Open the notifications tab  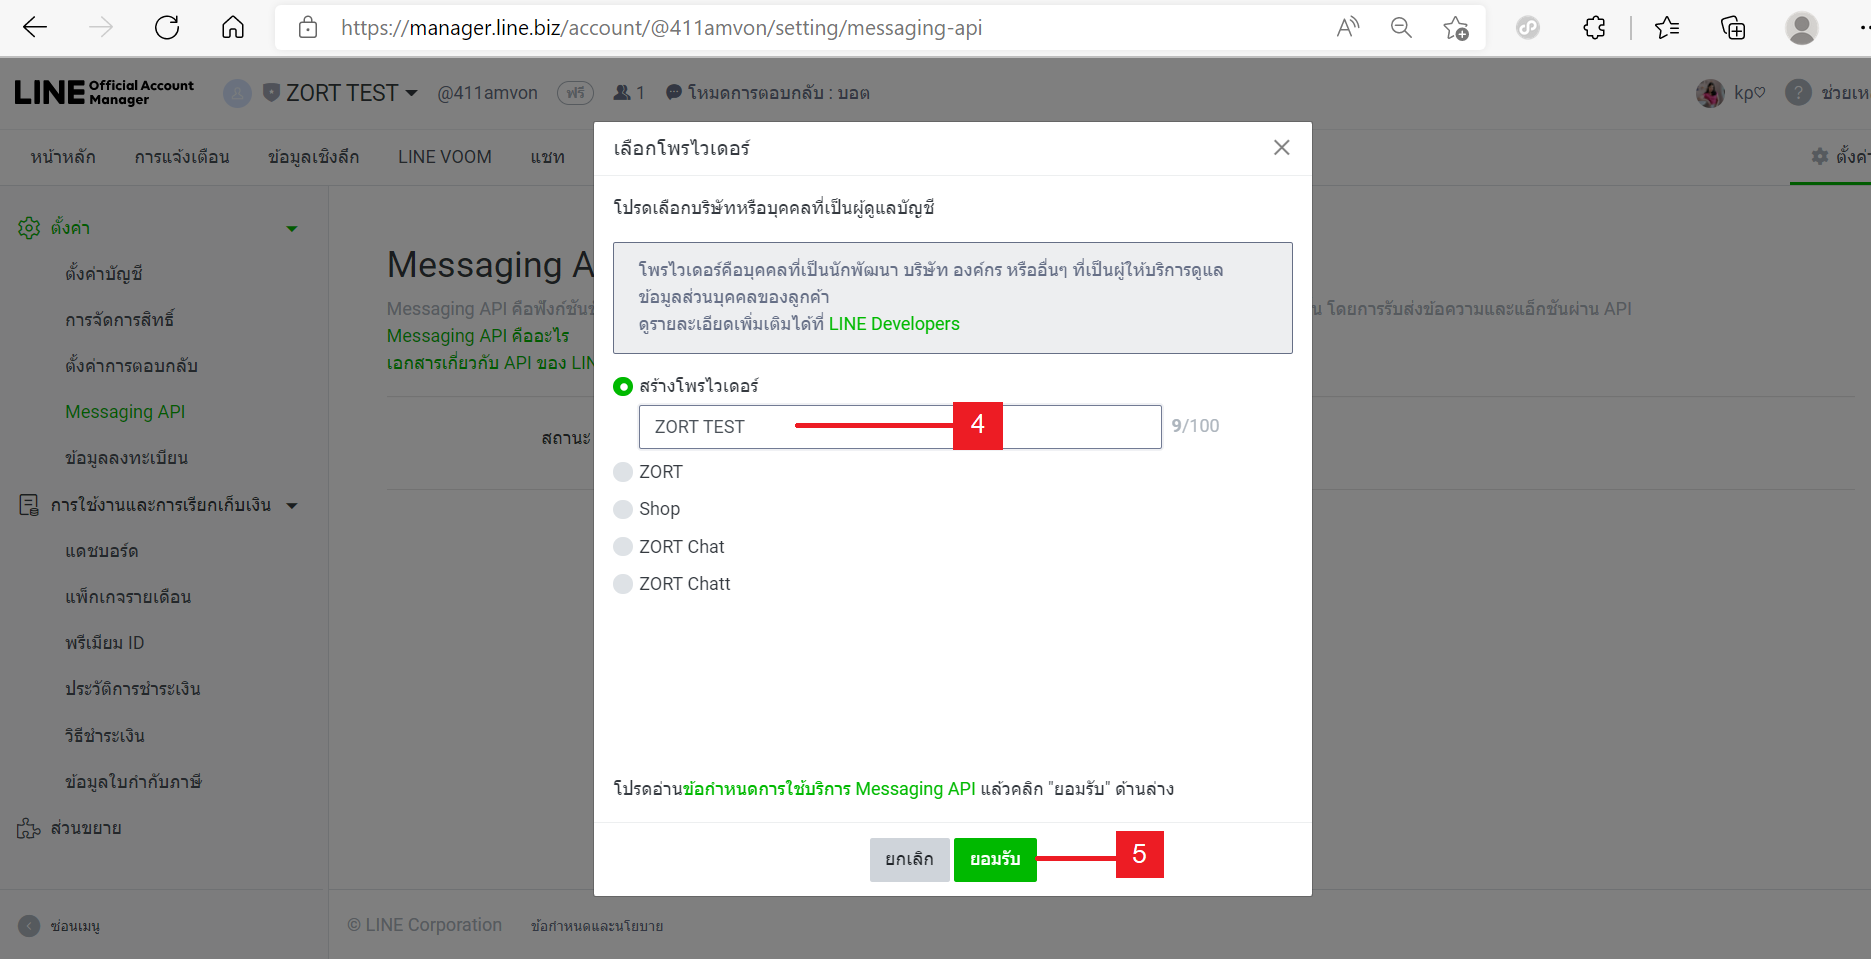click(182, 157)
